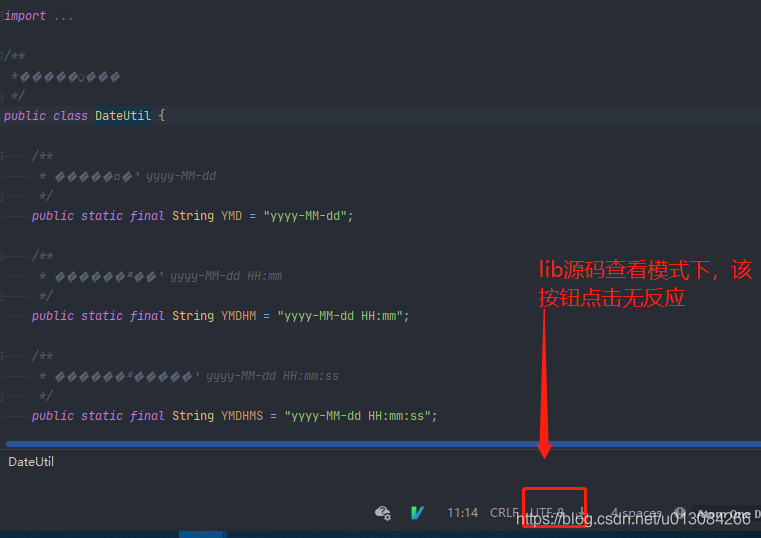
Task: Click the YMDHMS constant name
Action: pyautogui.click(x=242, y=416)
